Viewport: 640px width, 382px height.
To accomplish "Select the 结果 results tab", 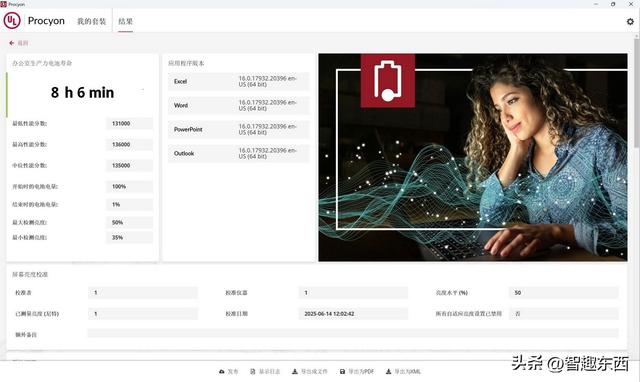I will (x=125, y=21).
